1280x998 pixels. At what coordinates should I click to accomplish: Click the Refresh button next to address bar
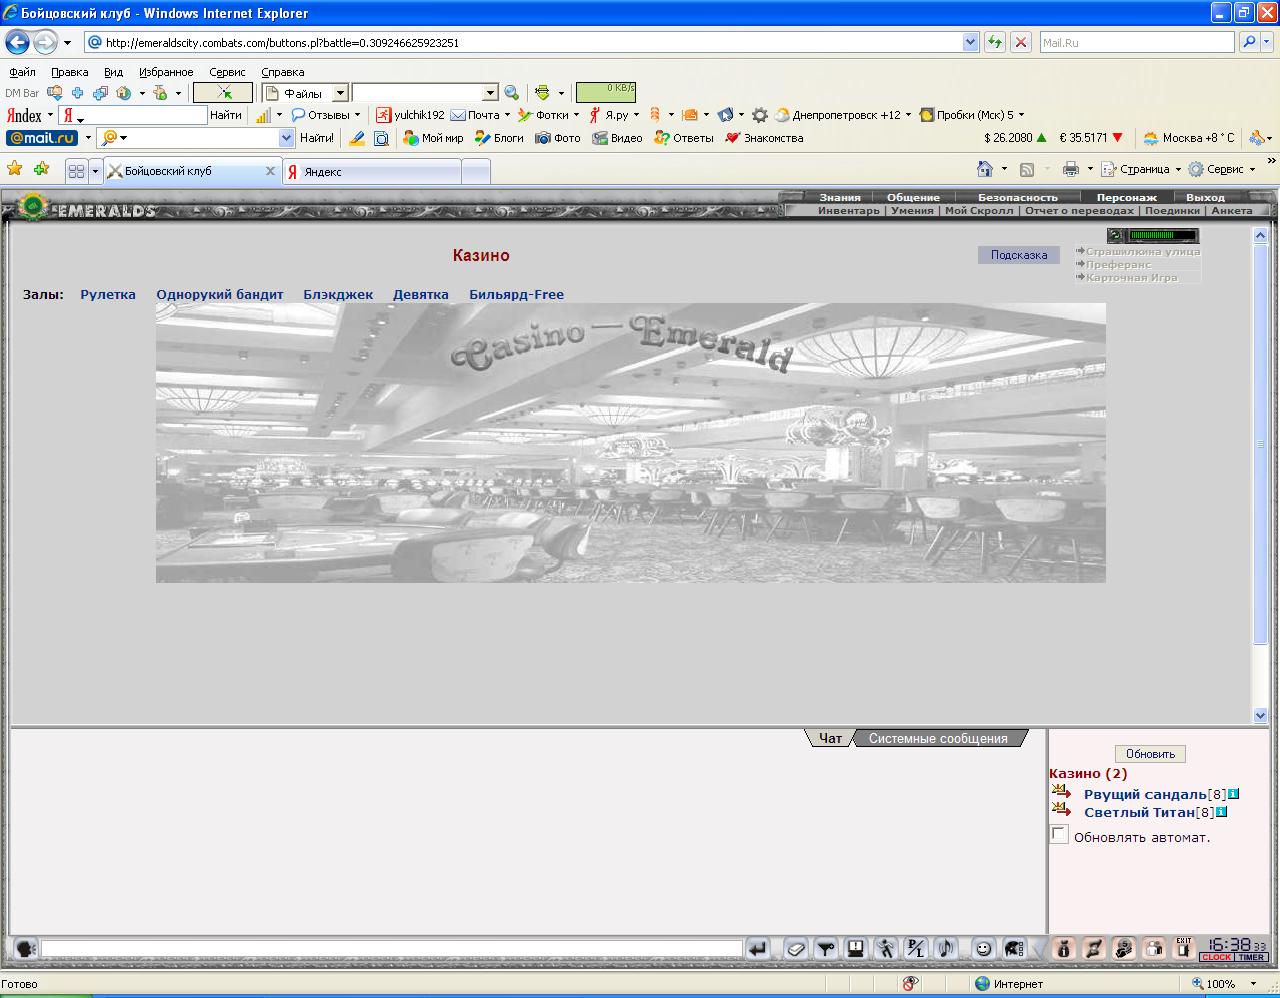(x=995, y=42)
